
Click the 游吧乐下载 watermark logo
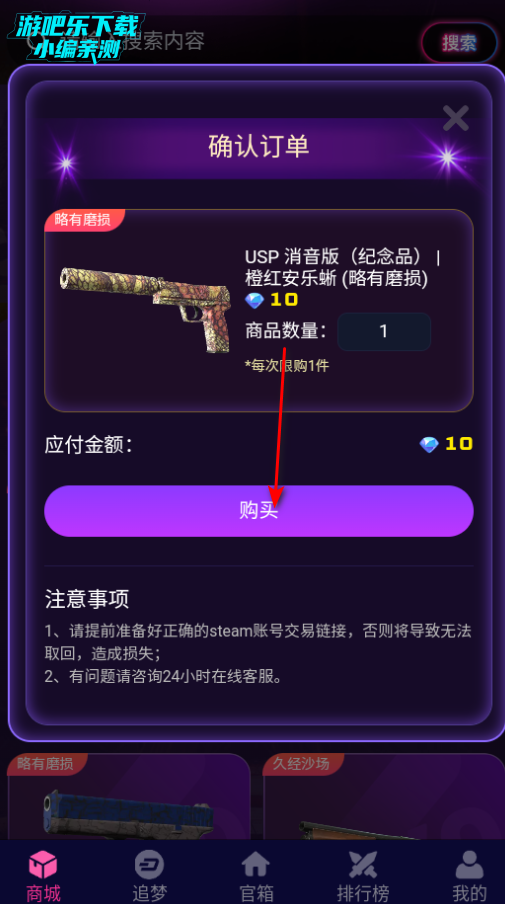pyautogui.click(x=74, y=38)
